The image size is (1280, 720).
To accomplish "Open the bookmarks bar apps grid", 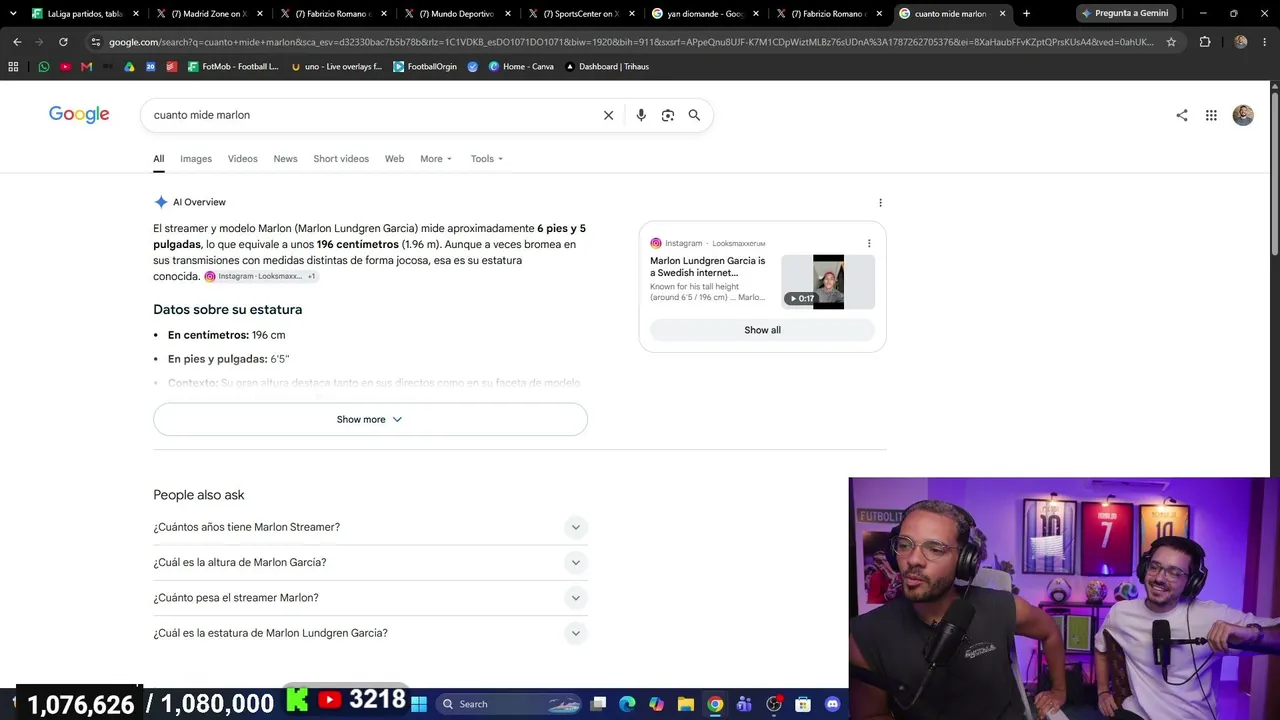I will 13,66.
